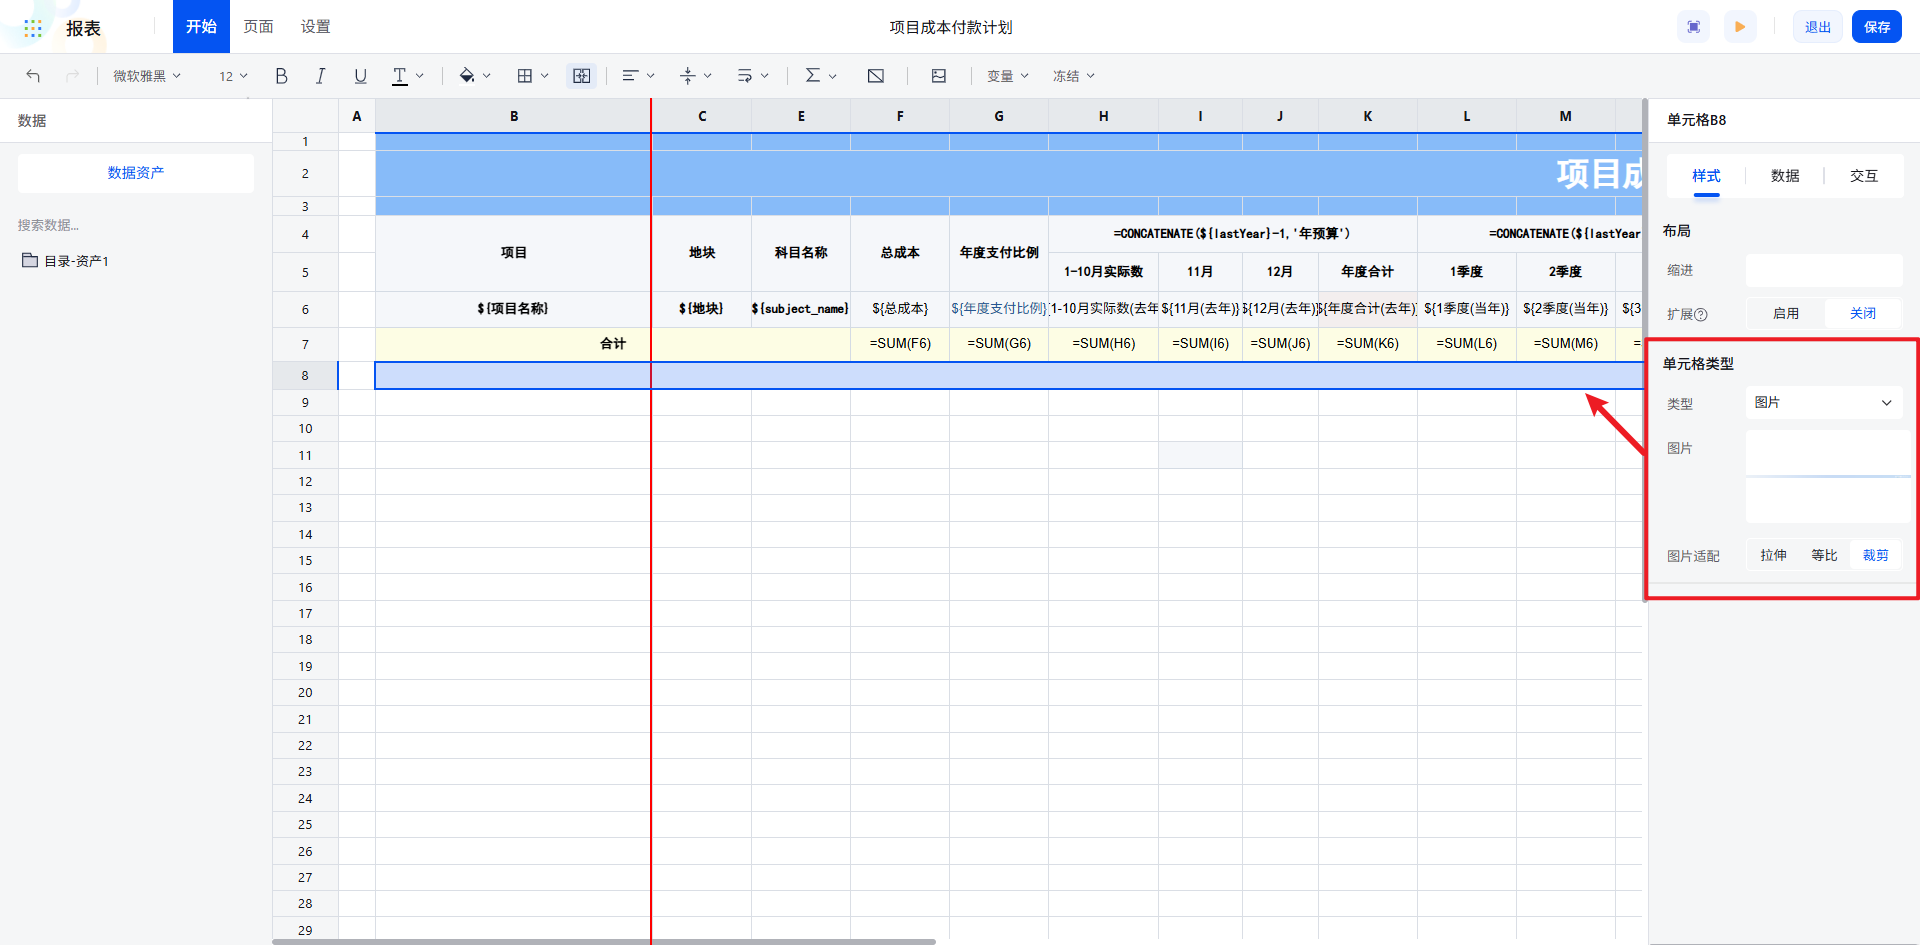
Task: Click the sigma formula icon
Action: click(x=813, y=76)
